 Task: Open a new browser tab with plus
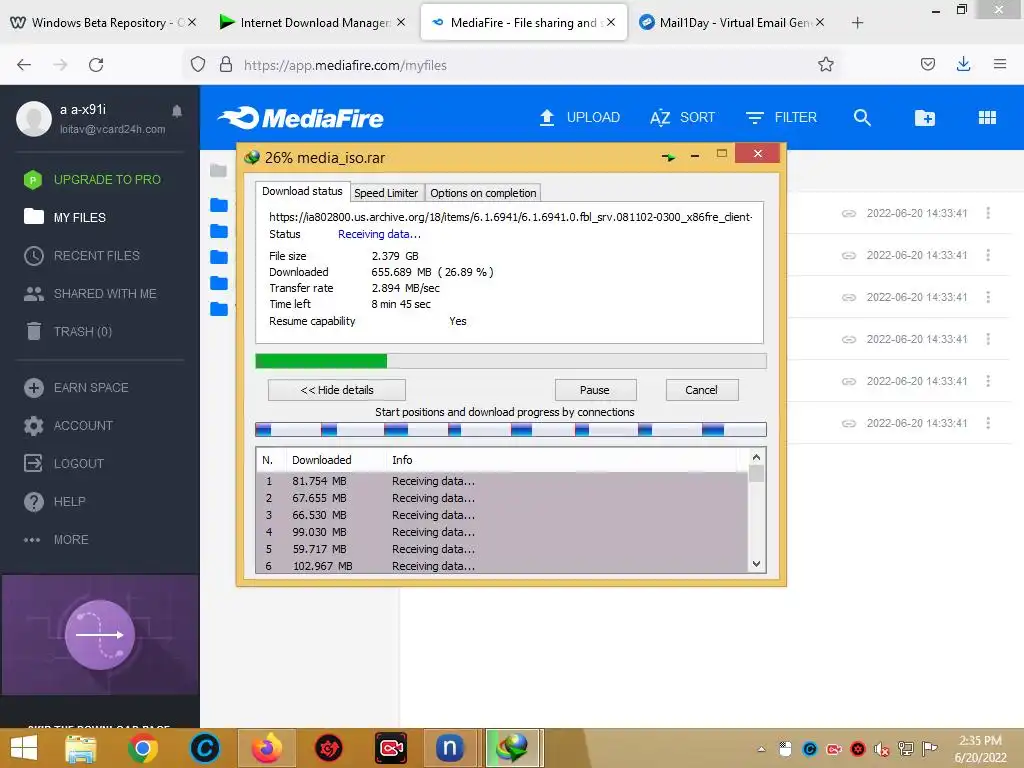tap(857, 23)
